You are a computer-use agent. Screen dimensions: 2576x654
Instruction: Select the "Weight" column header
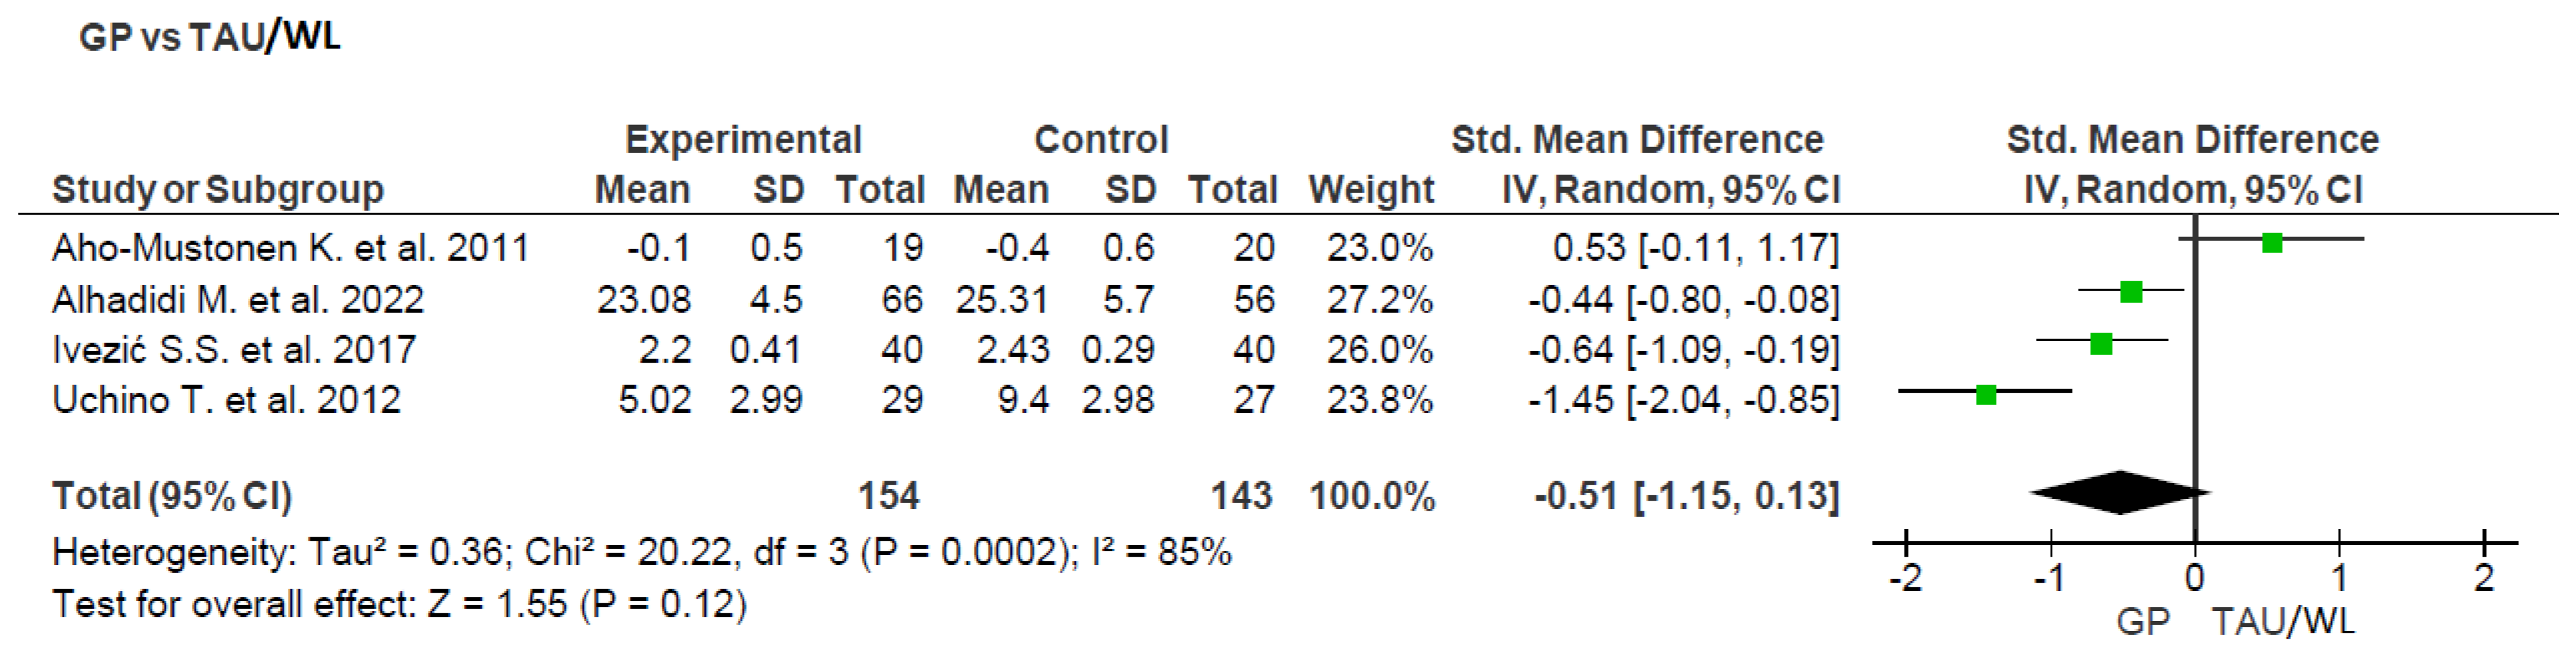click(1371, 189)
